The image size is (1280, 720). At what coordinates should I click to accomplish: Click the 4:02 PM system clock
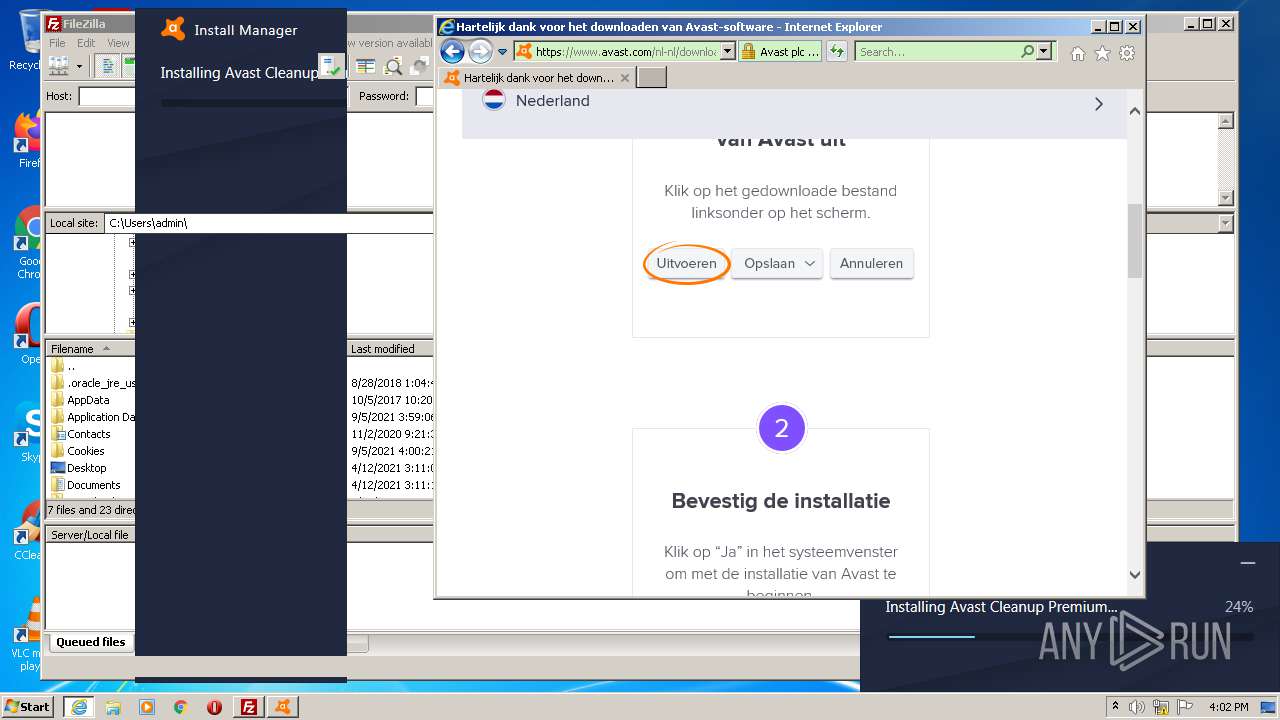click(1228, 707)
